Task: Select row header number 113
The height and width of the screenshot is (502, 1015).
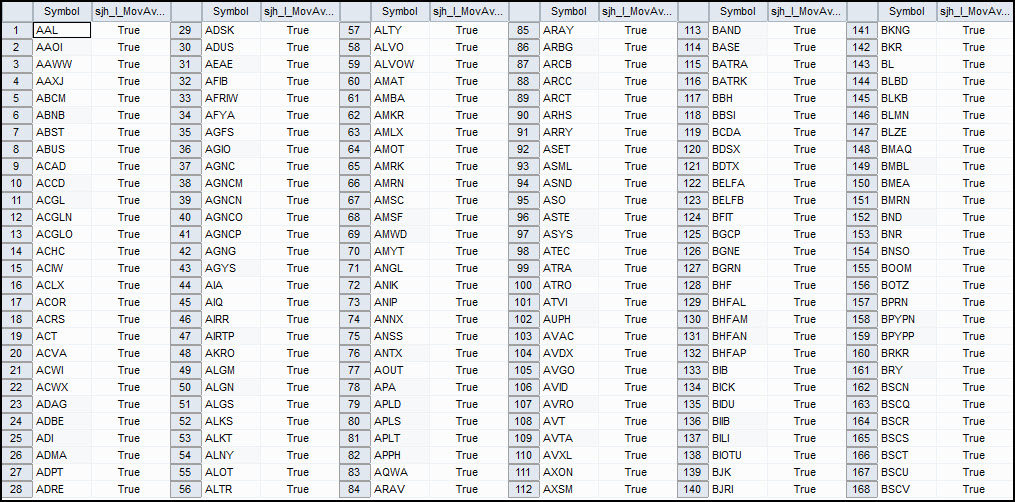Action: point(693,30)
